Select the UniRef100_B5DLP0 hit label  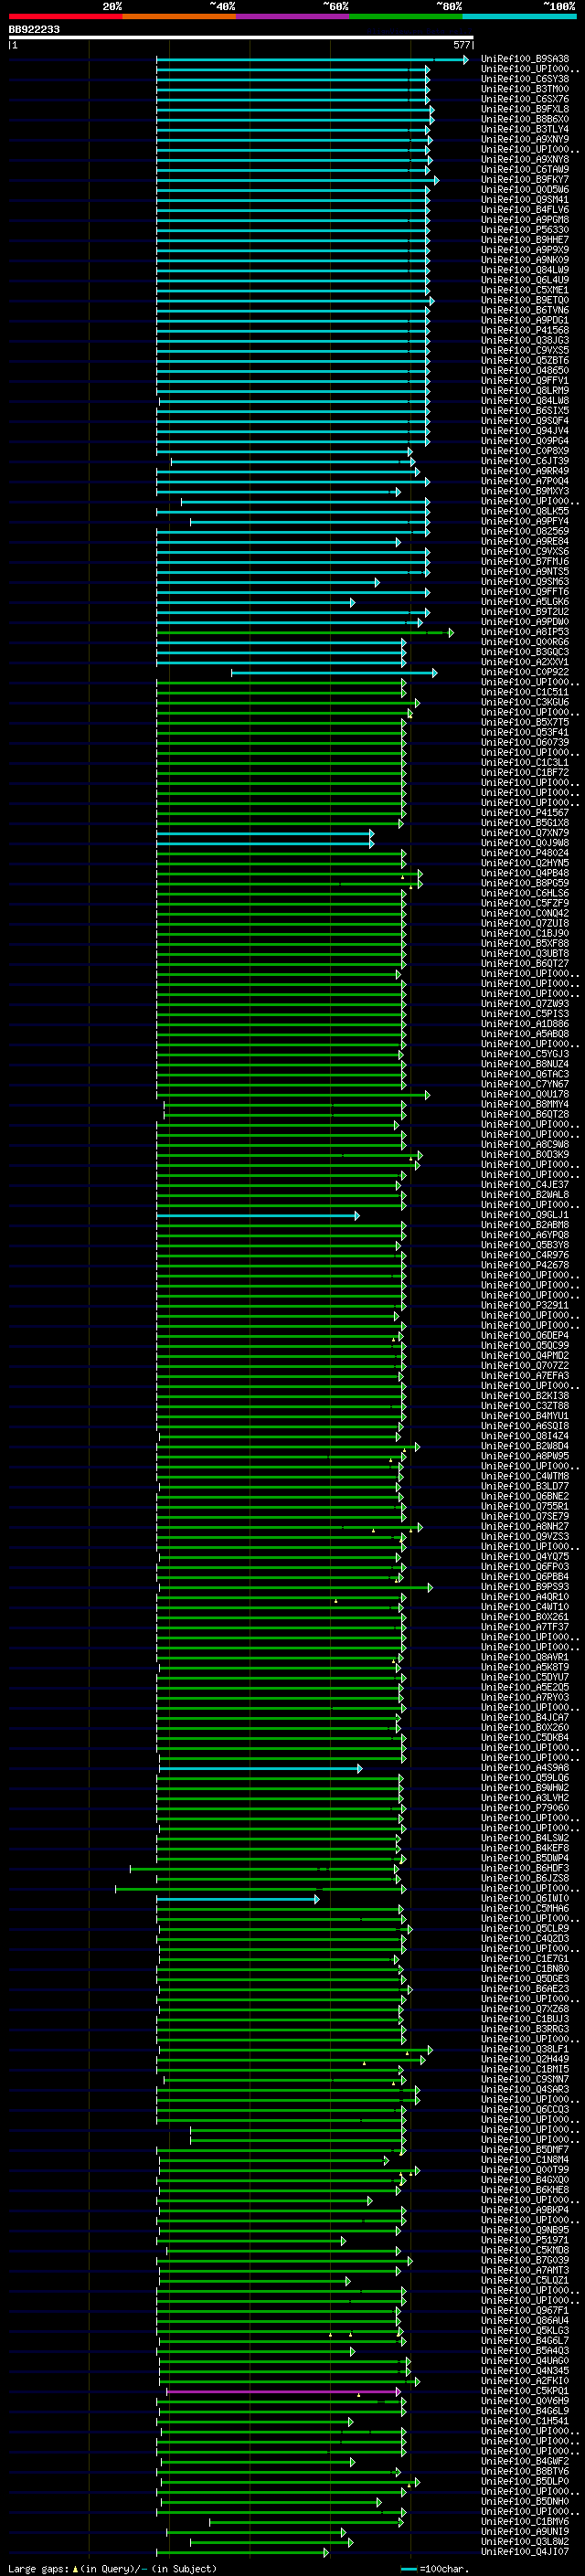tap(525, 2481)
